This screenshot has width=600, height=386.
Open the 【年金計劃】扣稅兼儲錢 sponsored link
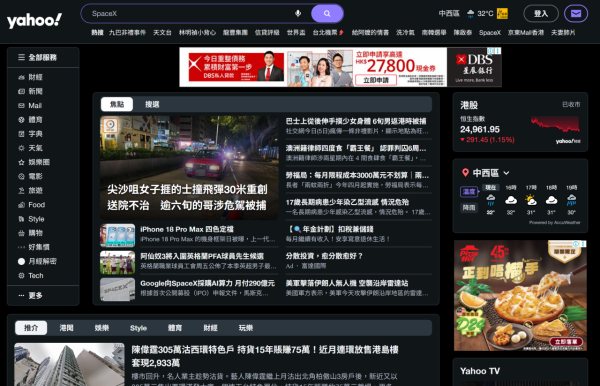pos(329,229)
